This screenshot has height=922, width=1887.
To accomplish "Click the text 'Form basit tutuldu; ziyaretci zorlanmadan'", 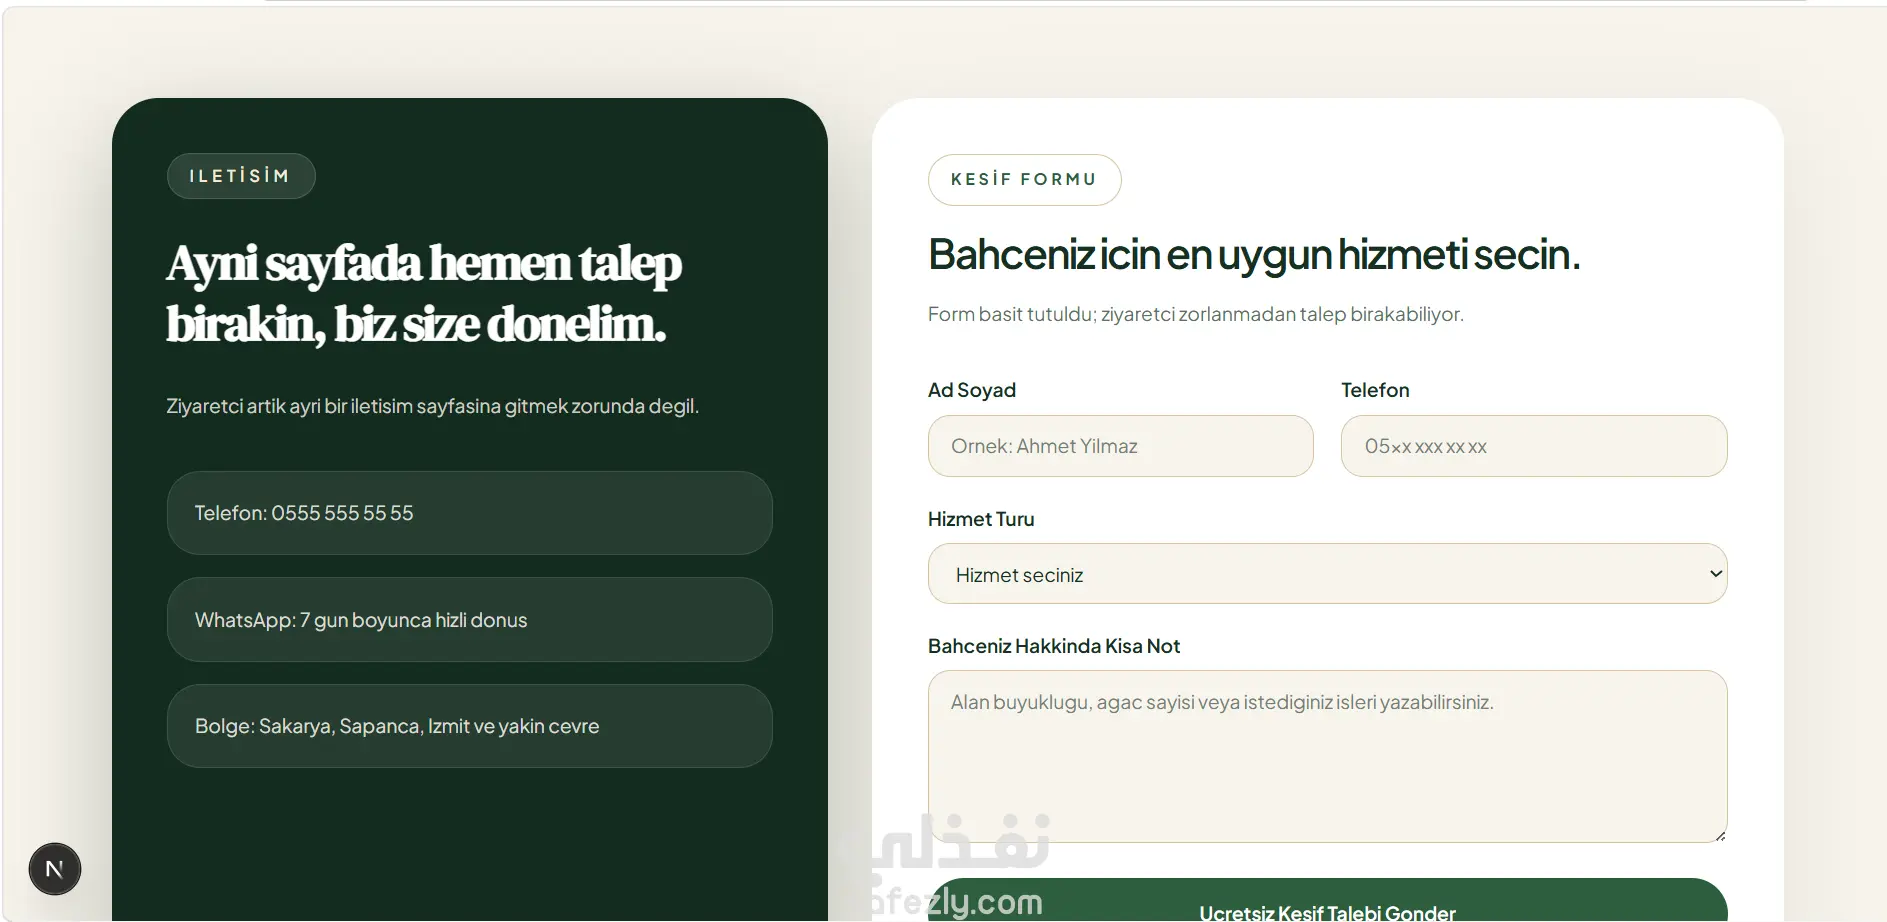I will click(1195, 314).
